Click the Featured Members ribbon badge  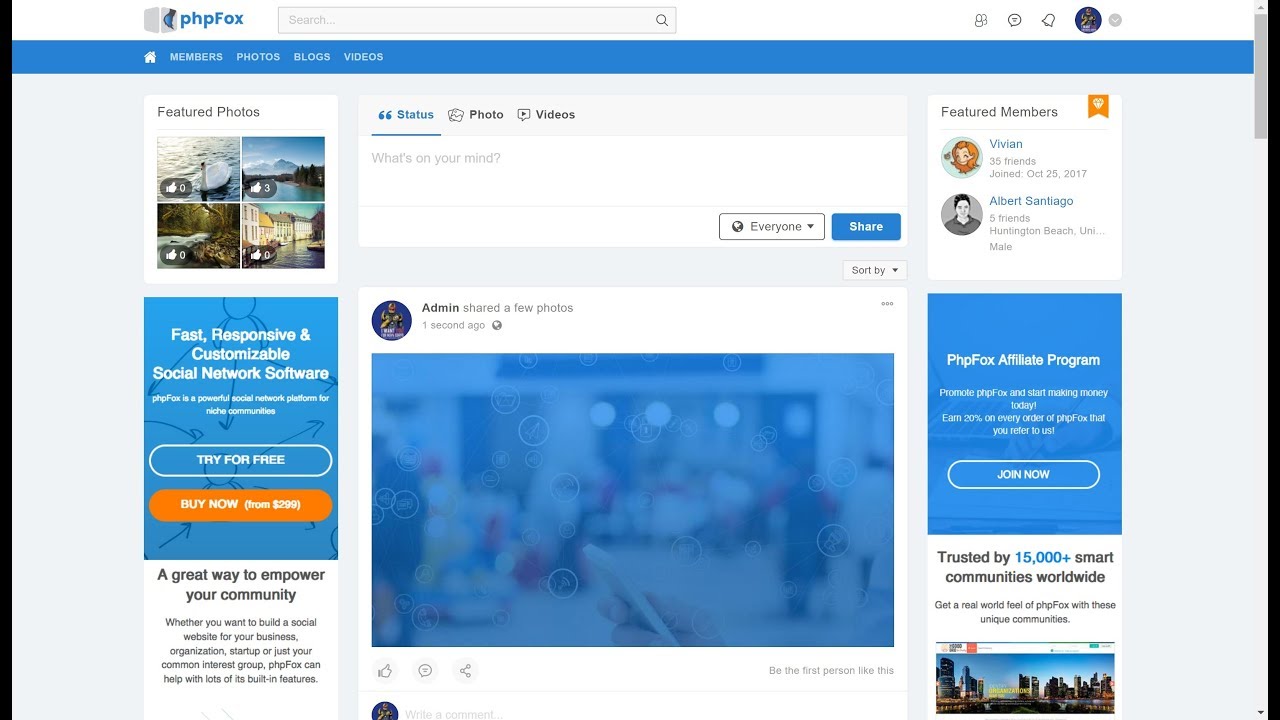click(1098, 106)
